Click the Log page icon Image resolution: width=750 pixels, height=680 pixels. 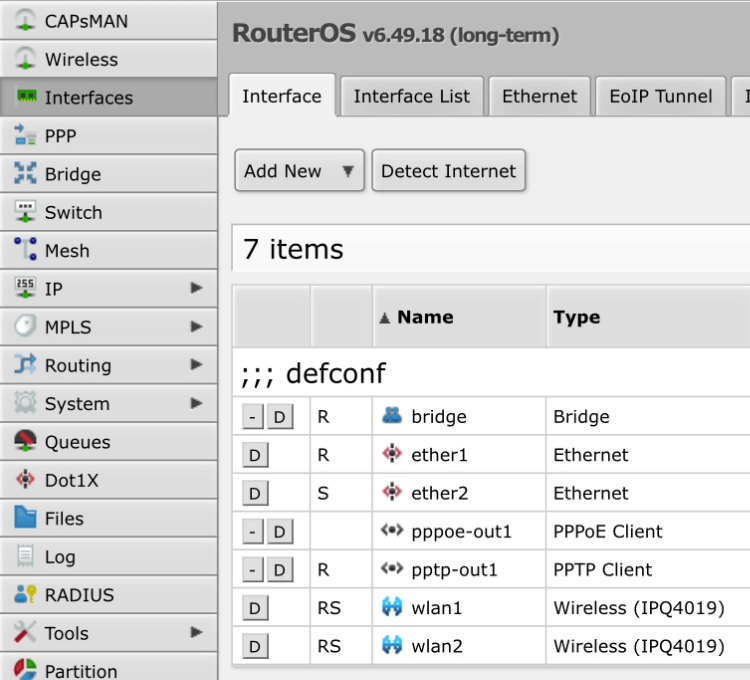[25, 555]
